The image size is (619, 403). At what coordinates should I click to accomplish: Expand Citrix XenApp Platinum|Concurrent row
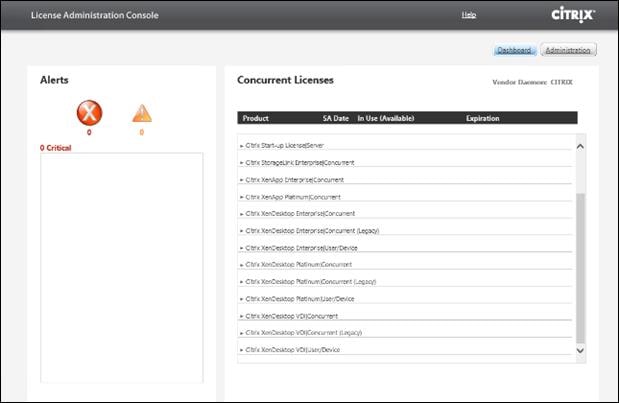[405, 197]
